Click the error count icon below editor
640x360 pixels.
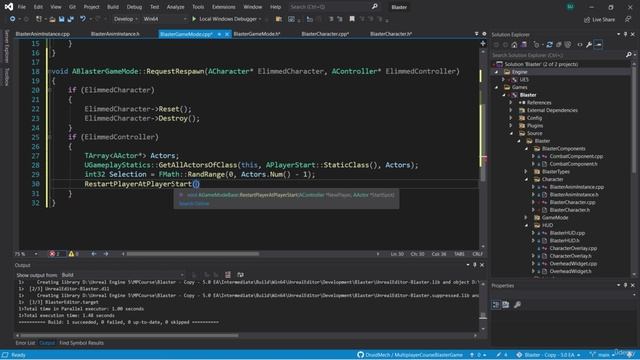pos(52,254)
